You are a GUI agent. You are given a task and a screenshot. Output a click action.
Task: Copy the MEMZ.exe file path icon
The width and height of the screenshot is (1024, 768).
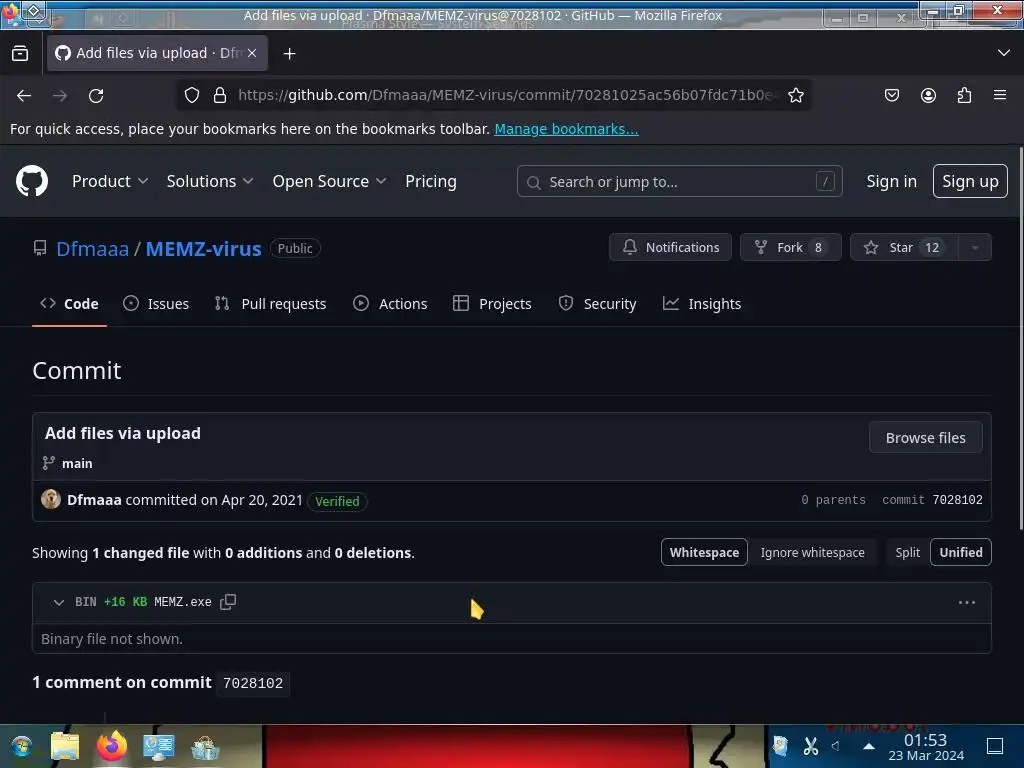pos(228,601)
